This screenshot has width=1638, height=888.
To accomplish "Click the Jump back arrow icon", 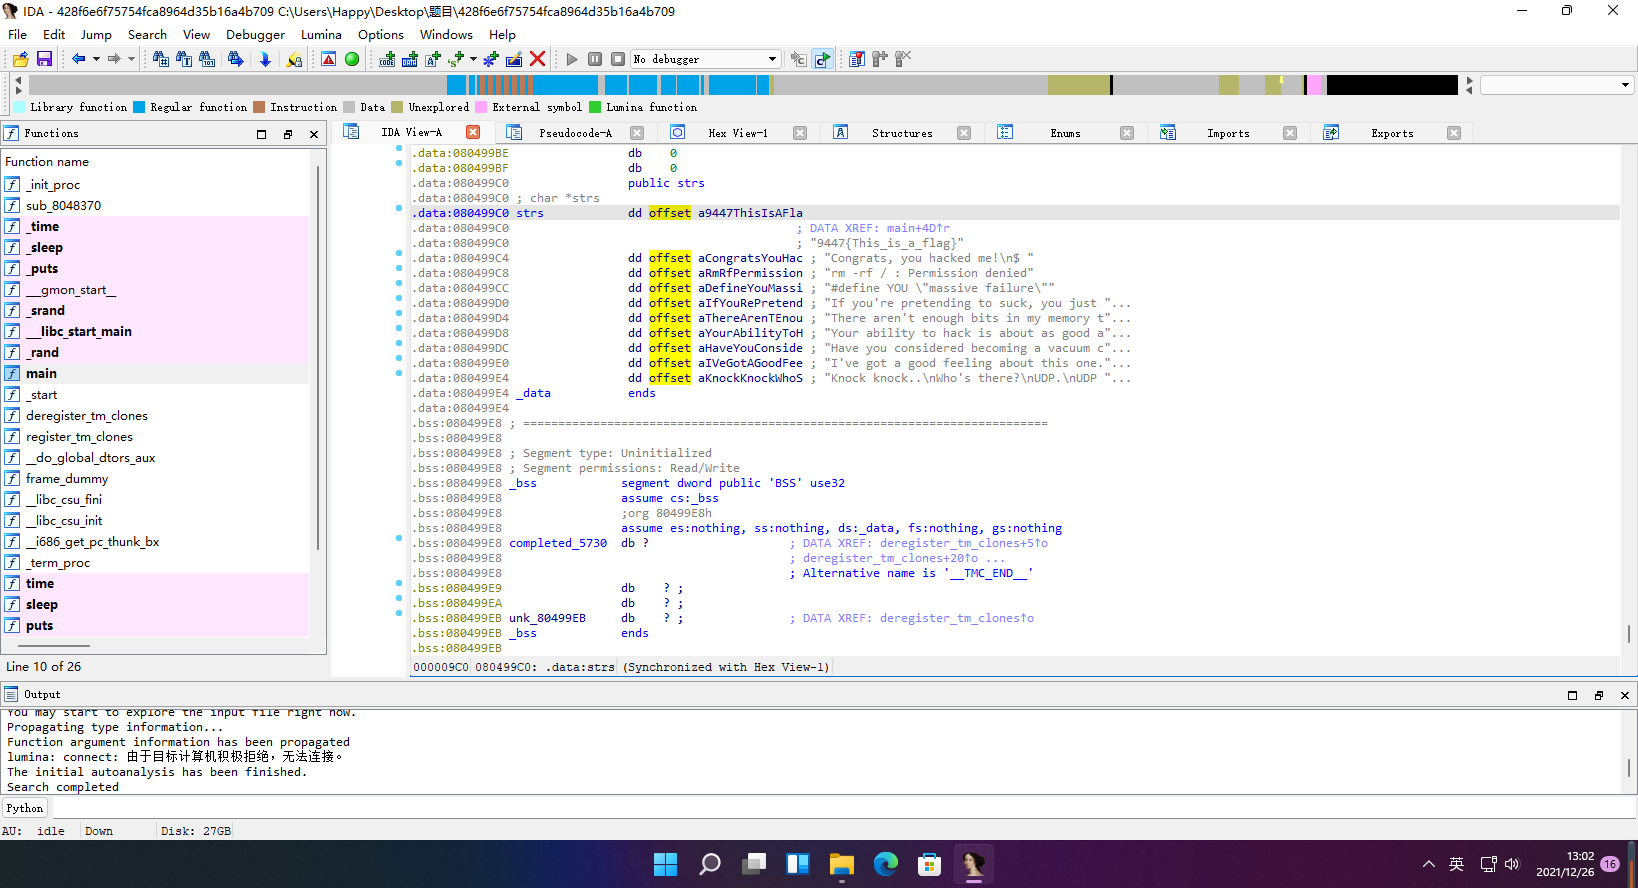I will click(x=78, y=59).
